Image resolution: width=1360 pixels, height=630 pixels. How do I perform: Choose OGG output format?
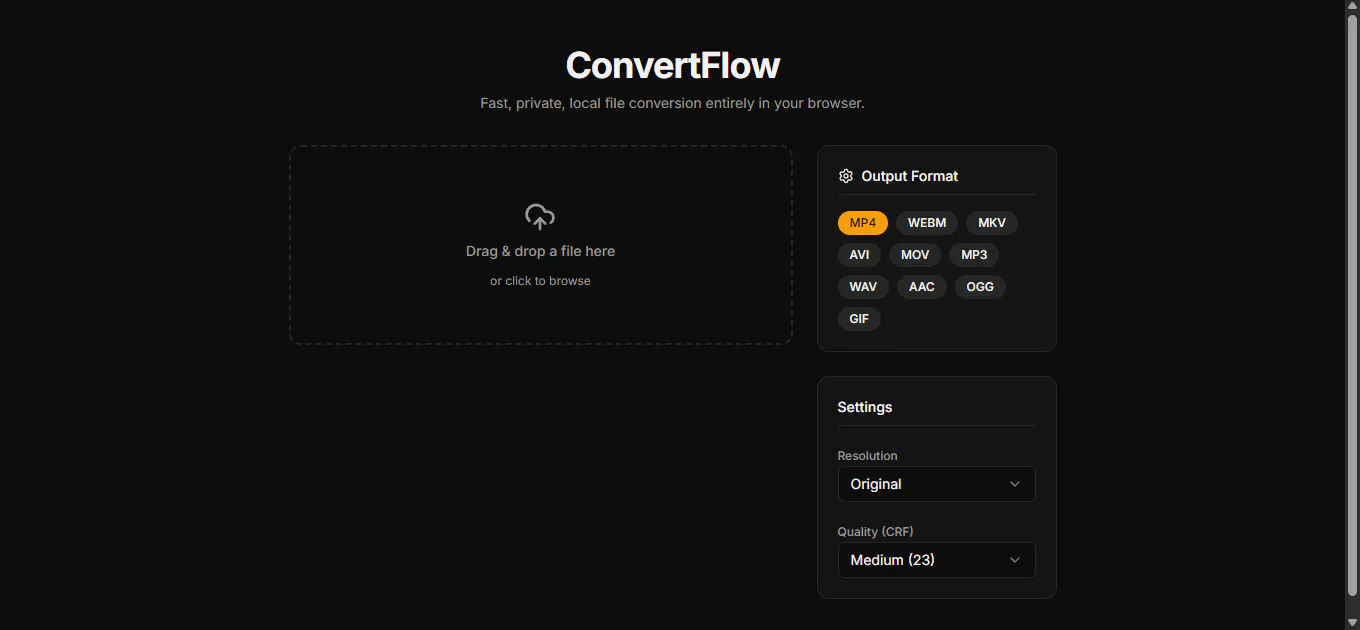tap(980, 287)
